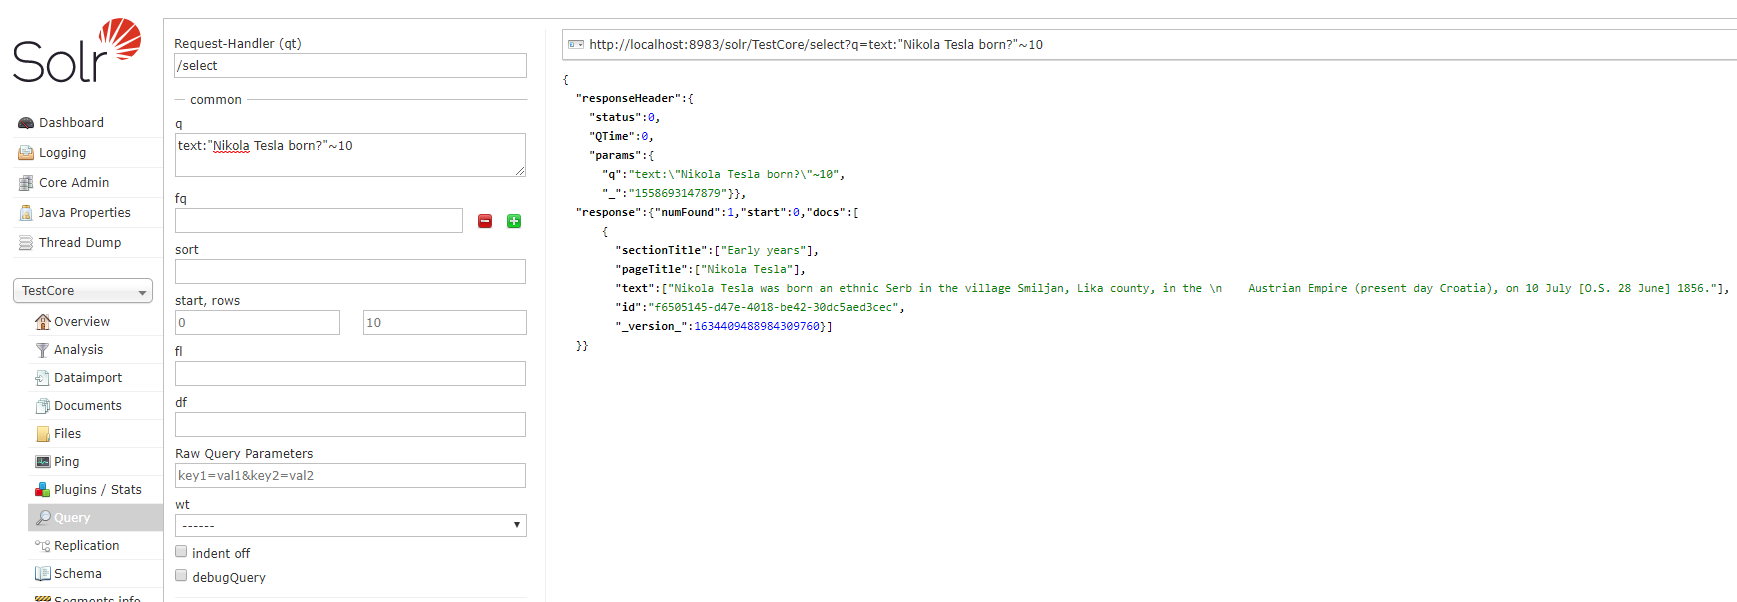Click the rows field showing 10

444,323
